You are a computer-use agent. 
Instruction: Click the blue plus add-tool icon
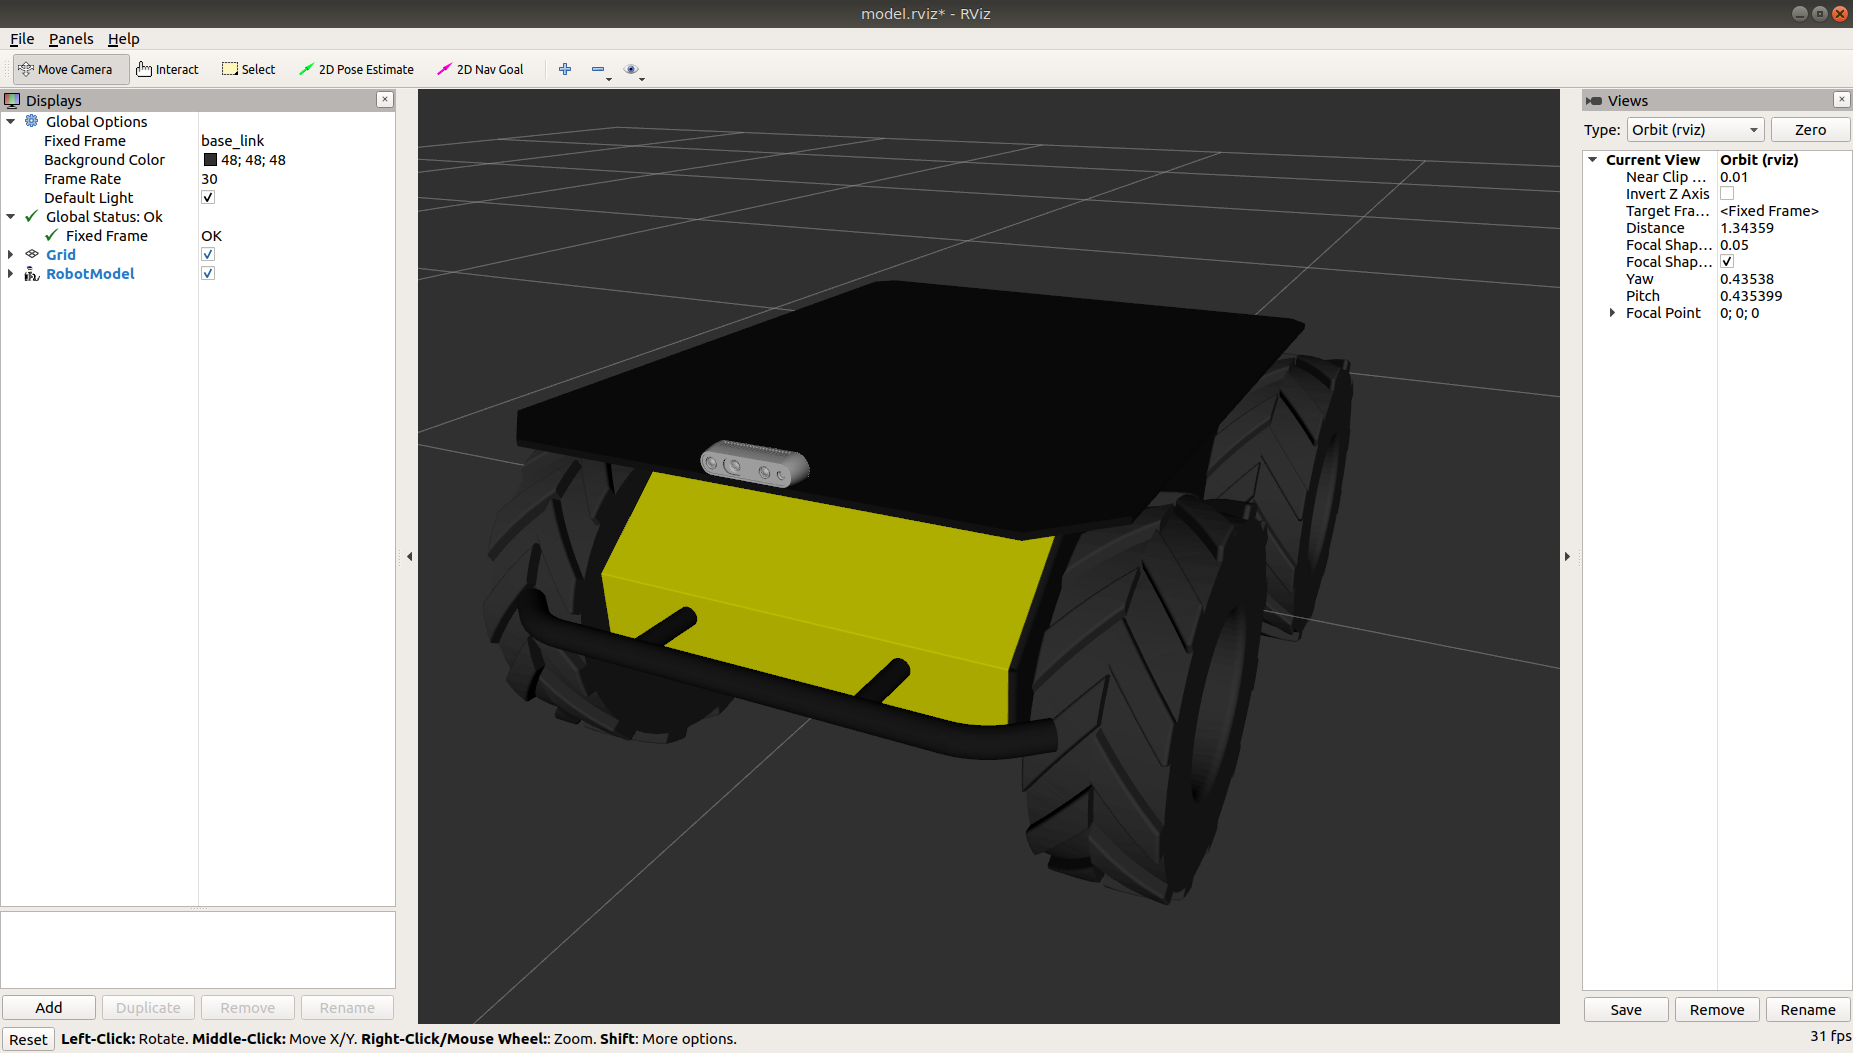point(565,69)
